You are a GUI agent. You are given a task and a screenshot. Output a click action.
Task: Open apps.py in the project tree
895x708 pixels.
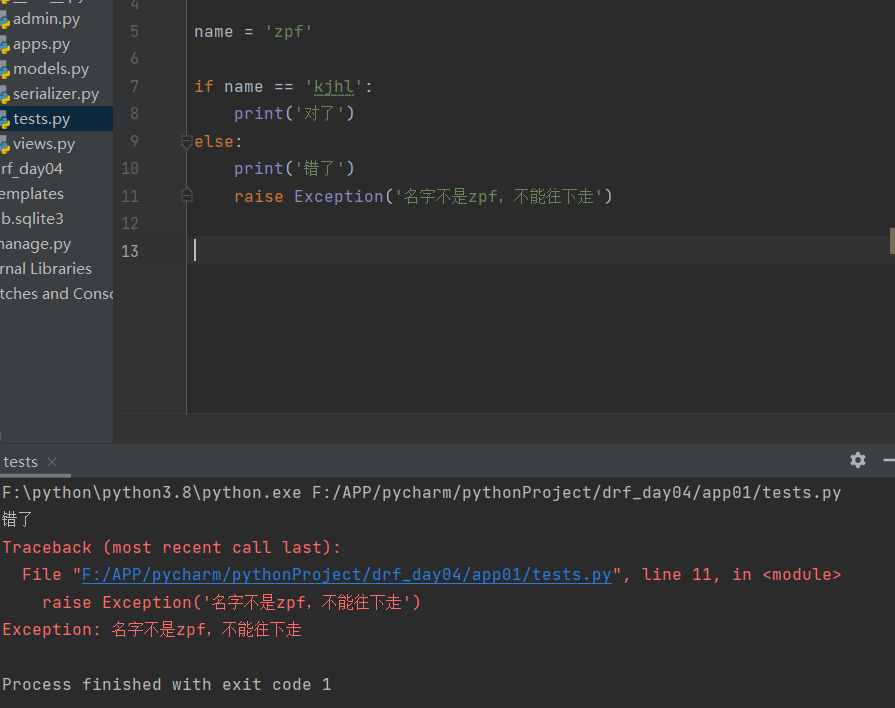click(41, 44)
